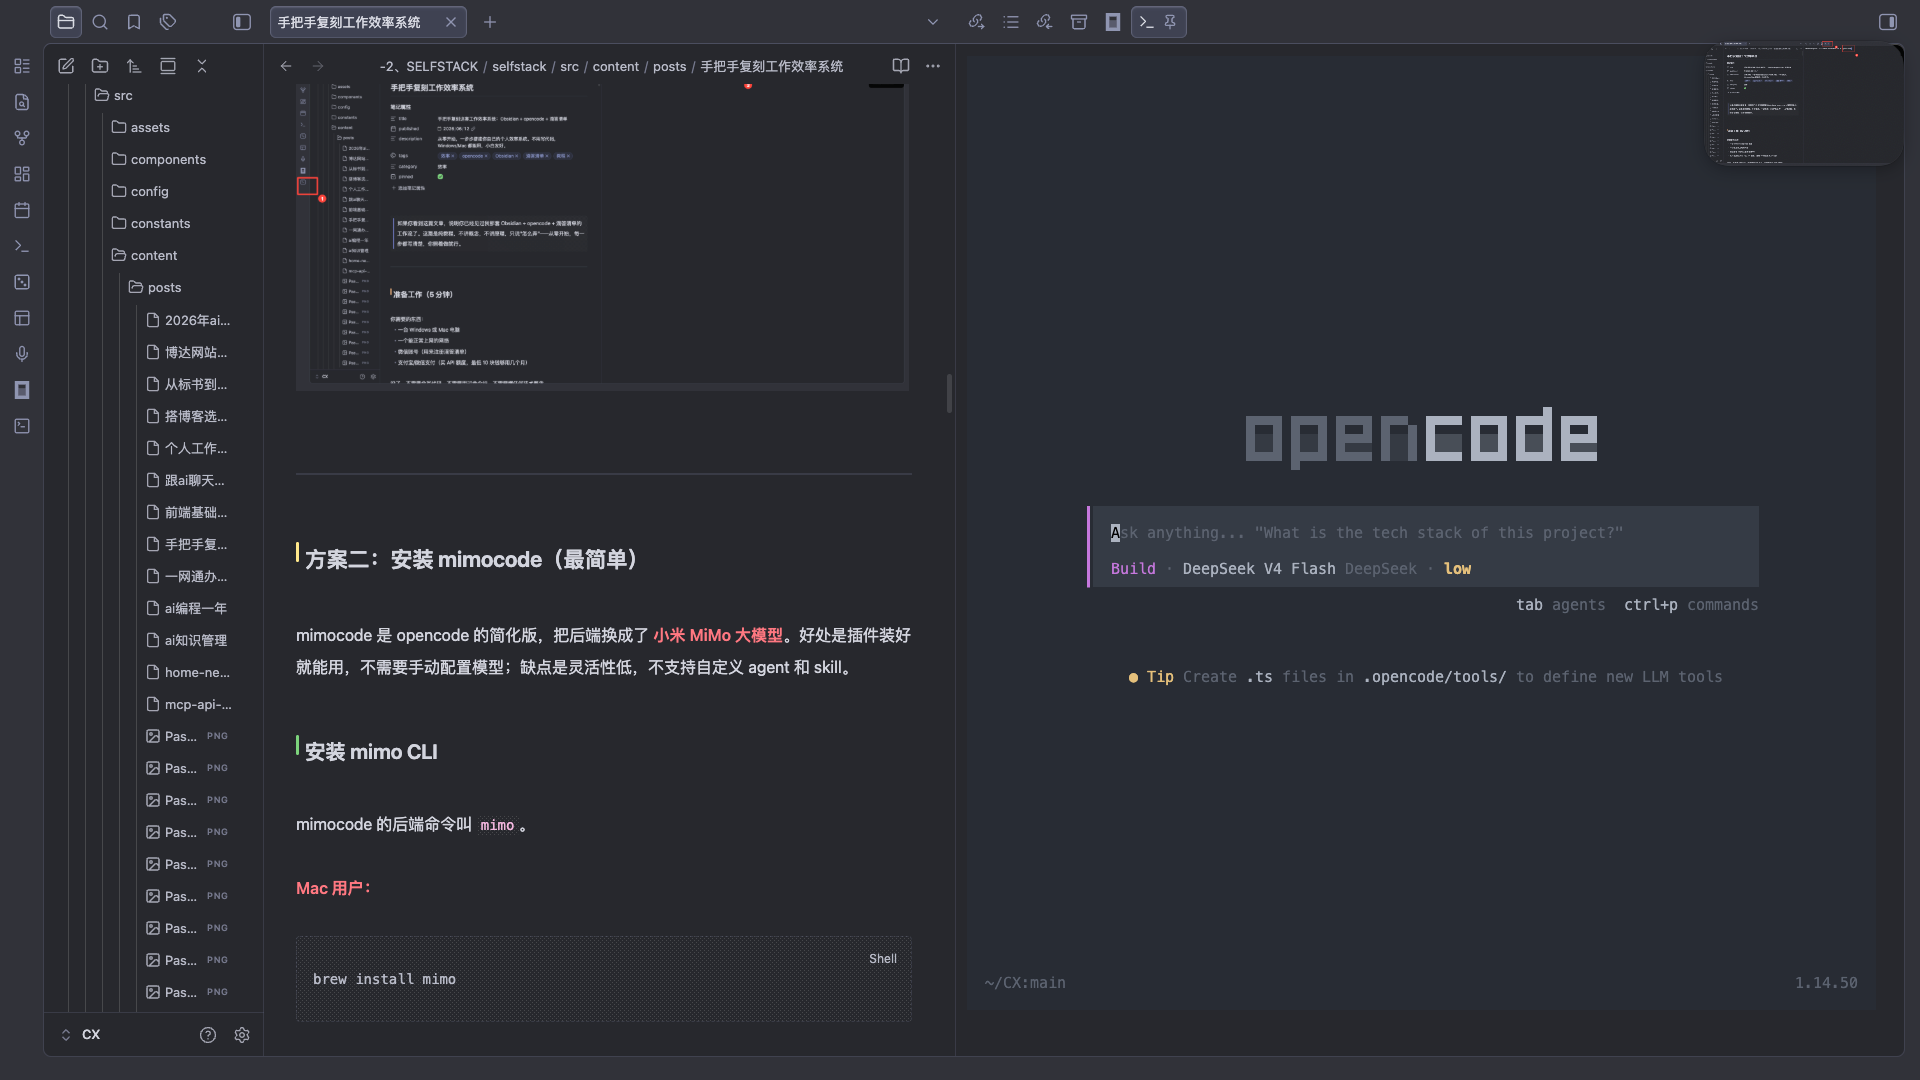The height and width of the screenshot is (1080, 1920).
Task: Click the minimap thumbnail in terminal pane
Action: point(1803,103)
